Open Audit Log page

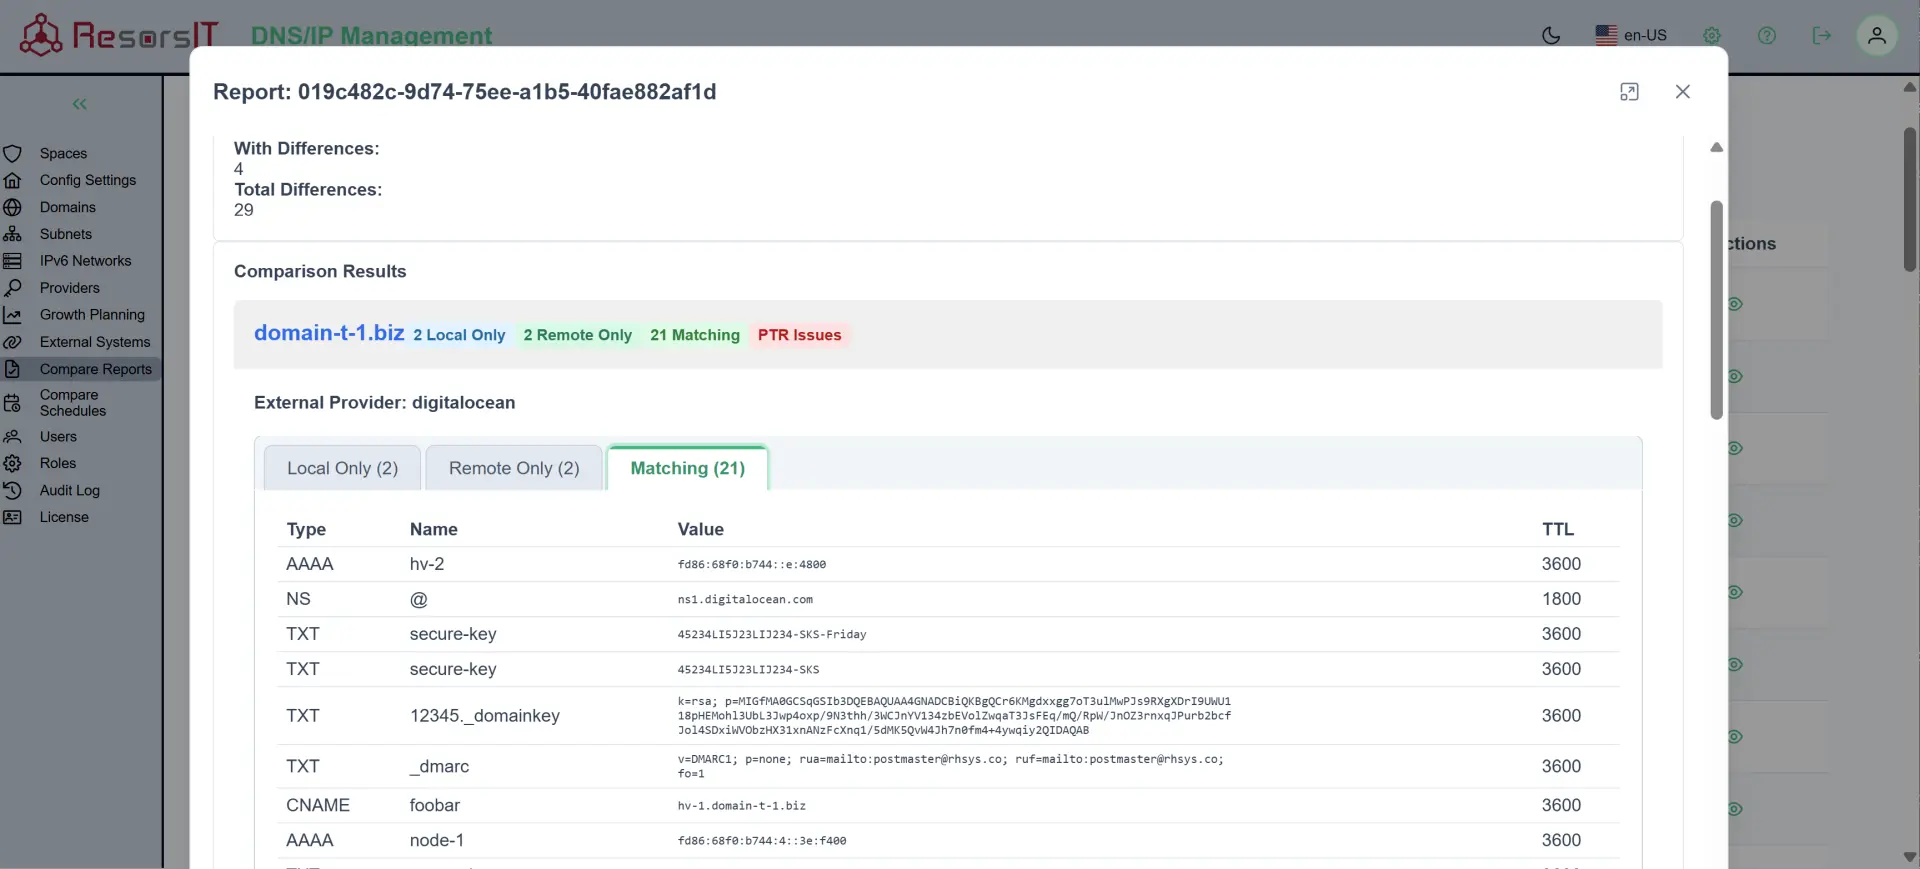tap(70, 490)
